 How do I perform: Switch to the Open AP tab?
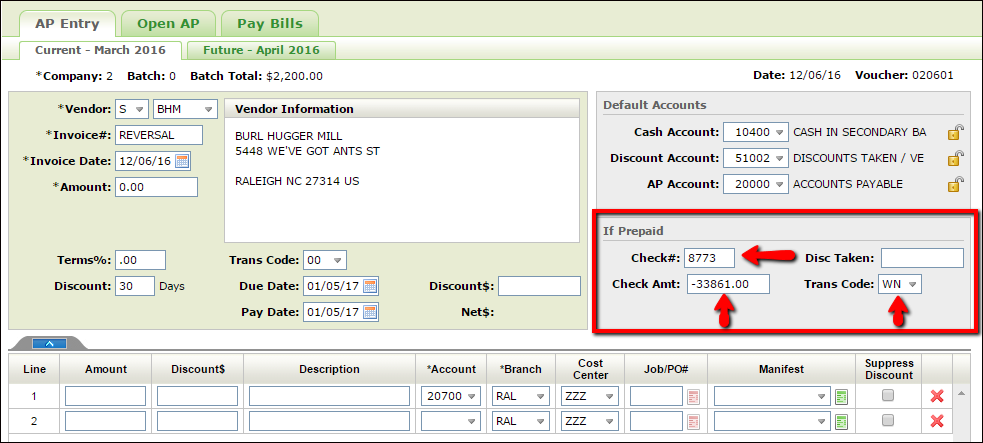pos(167,23)
